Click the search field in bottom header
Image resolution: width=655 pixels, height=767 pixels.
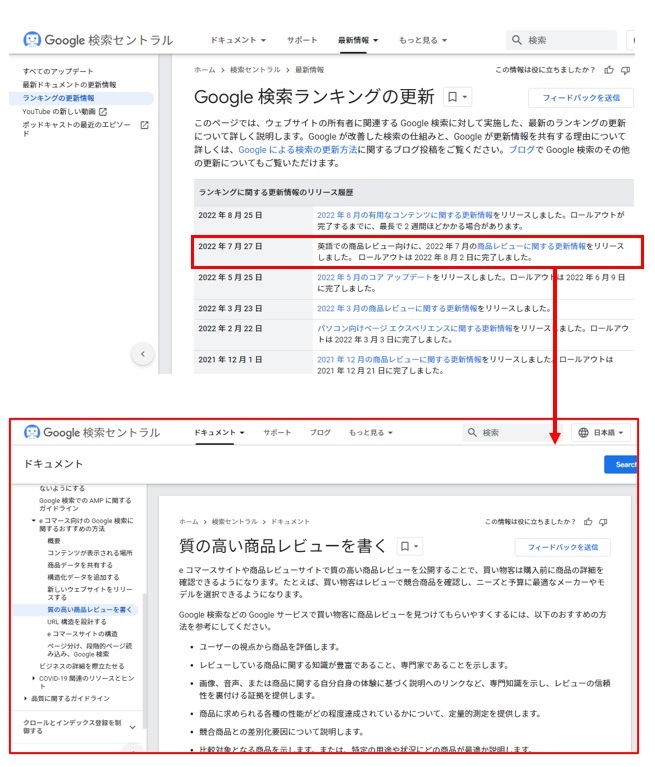point(513,432)
